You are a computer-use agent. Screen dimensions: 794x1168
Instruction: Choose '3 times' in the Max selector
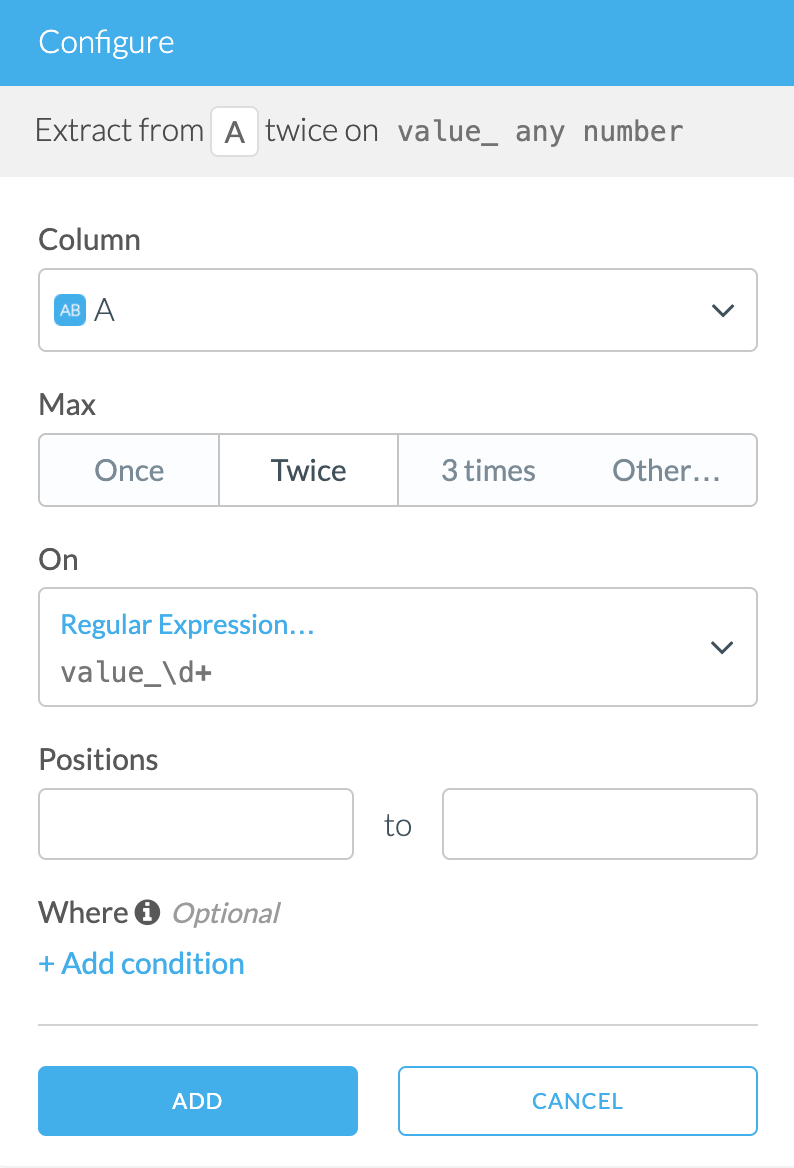click(488, 470)
